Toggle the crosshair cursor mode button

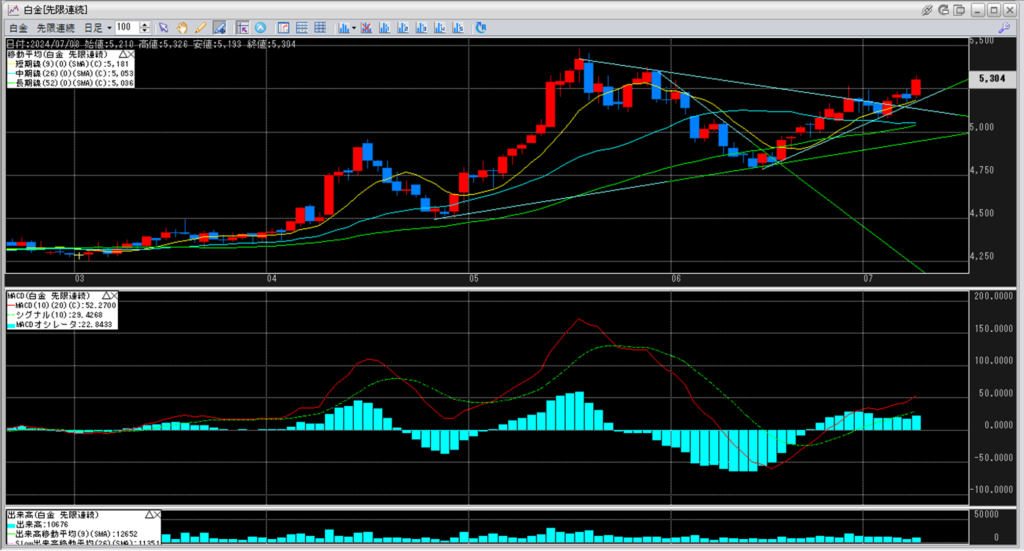242,27
